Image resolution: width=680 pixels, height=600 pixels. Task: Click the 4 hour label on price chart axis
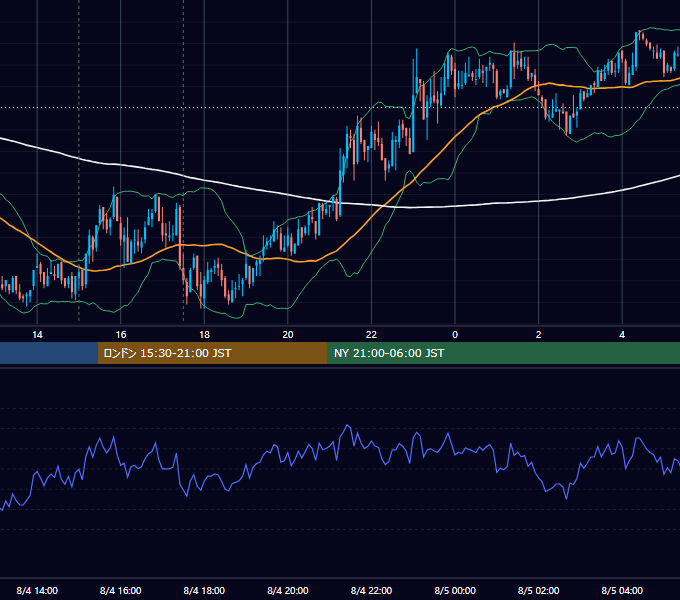(622, 335)
